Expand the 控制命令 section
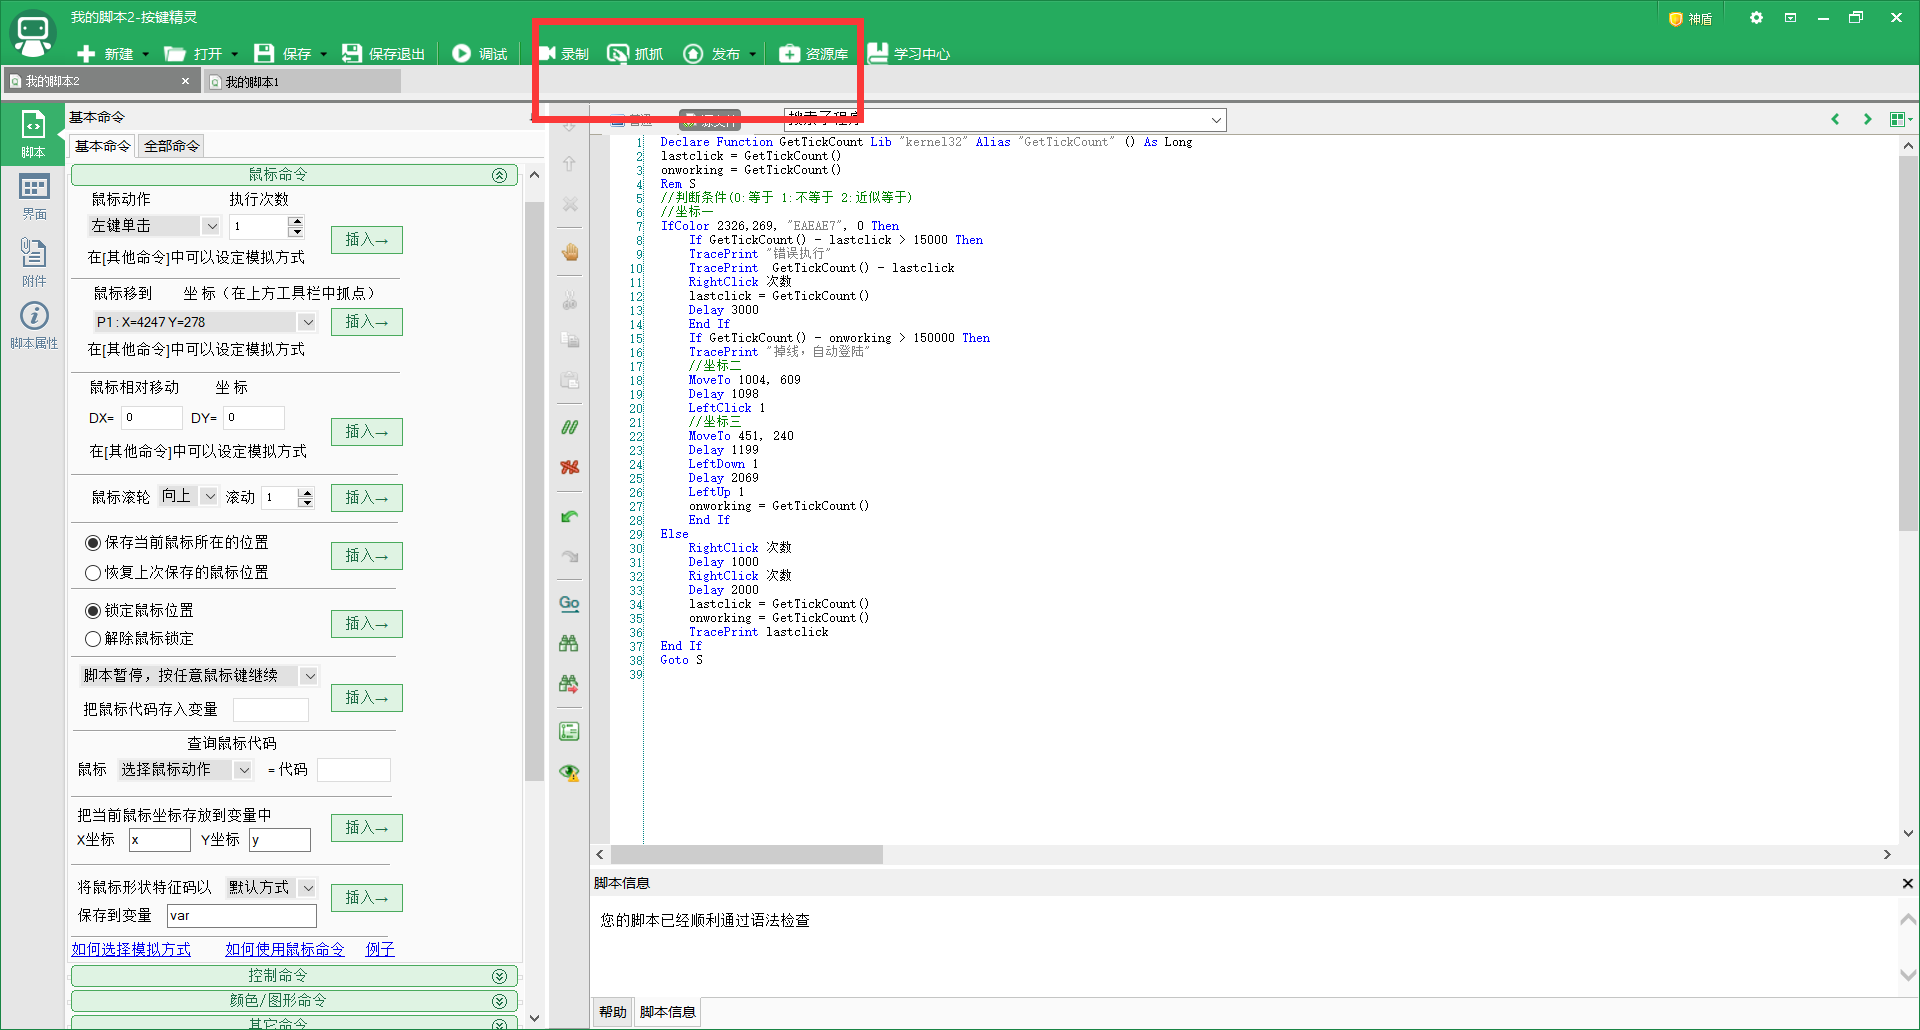 pyautogui.click(x=499, y=976)
